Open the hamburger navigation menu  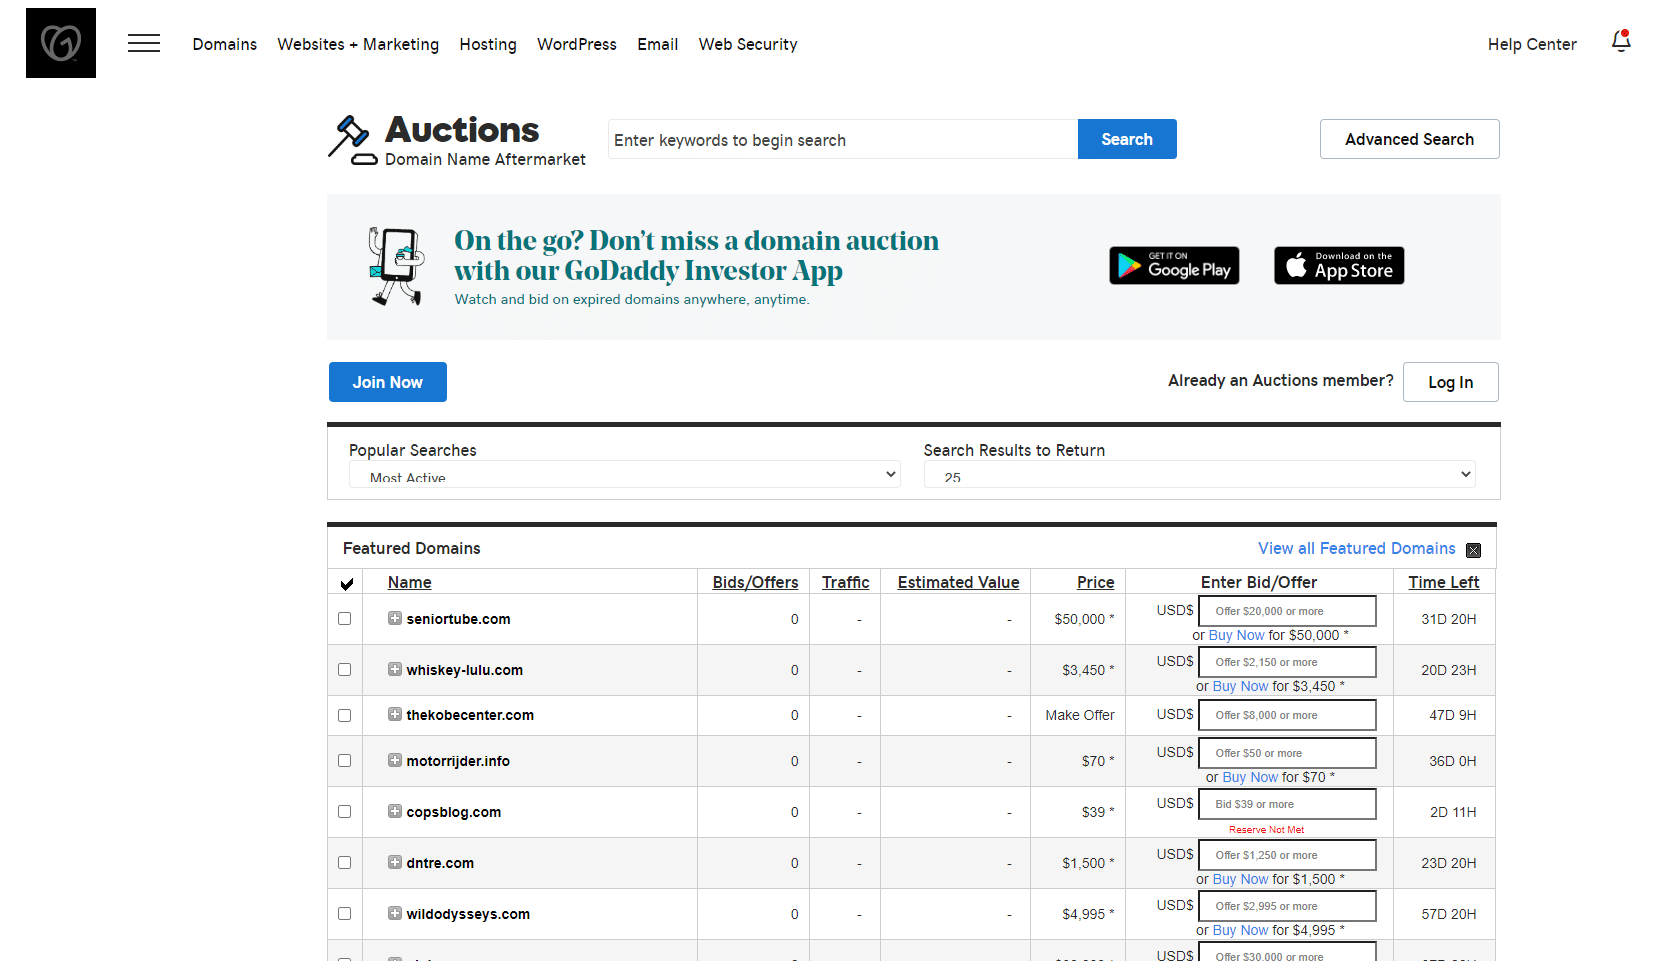tap(144, 43)
